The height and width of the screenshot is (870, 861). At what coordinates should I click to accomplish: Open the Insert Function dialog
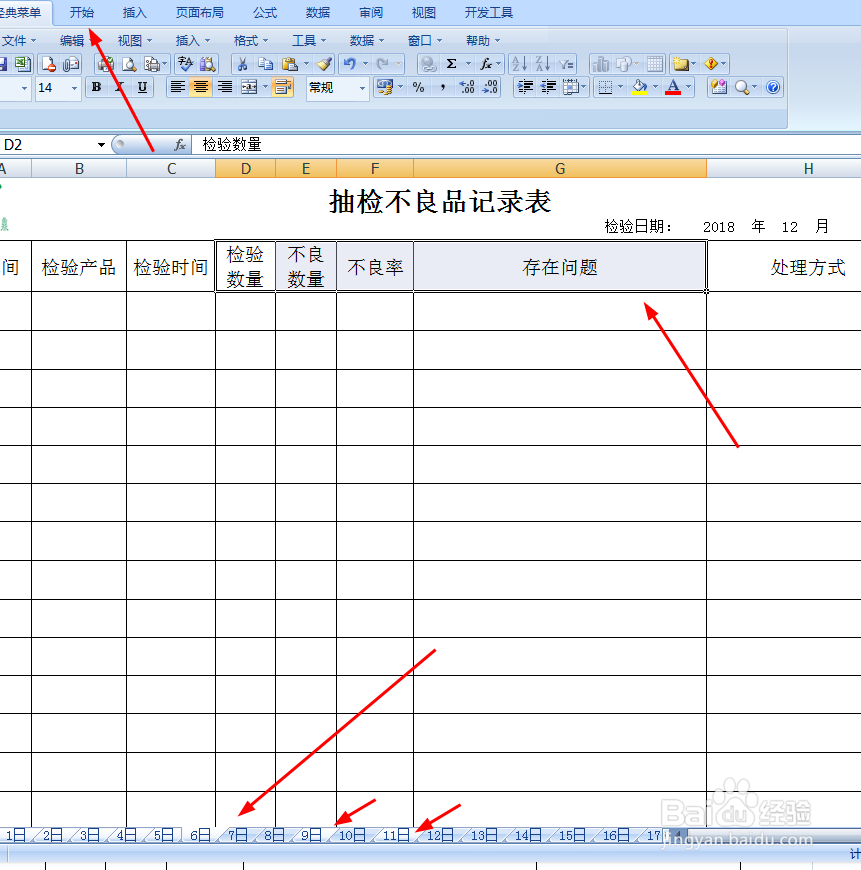coord(486,63)
